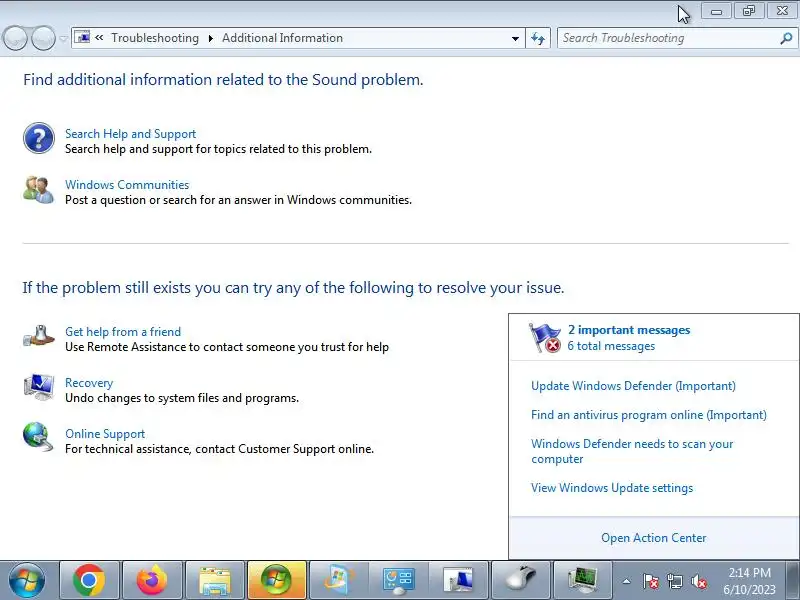The image size is (800, 600).
Task: Open the Search Help and Support link
Action: point(131,134)
